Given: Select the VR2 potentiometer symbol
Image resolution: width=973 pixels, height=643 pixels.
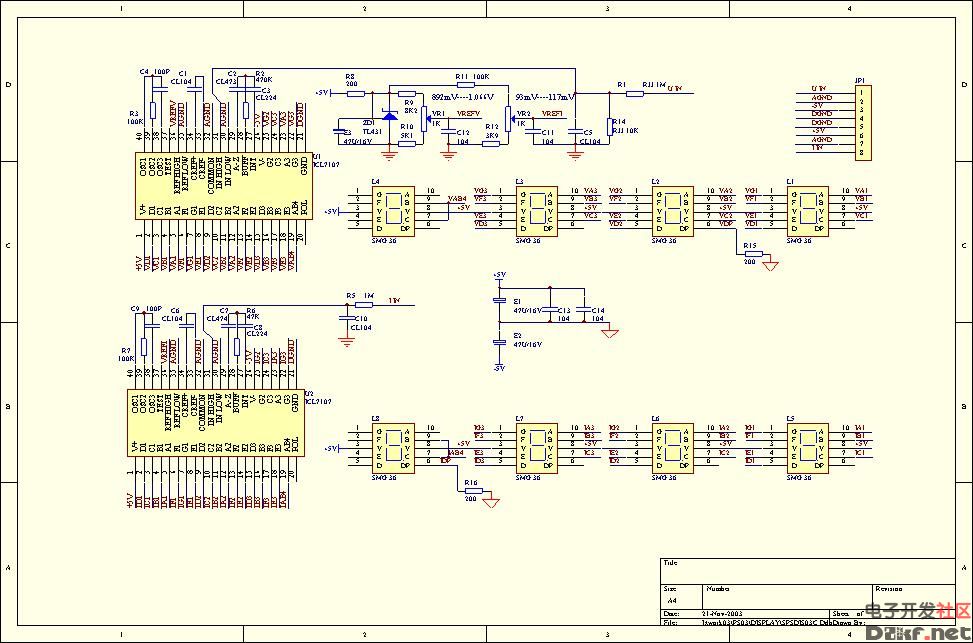Looking at the screenshot, I should (x=510, y=119).
